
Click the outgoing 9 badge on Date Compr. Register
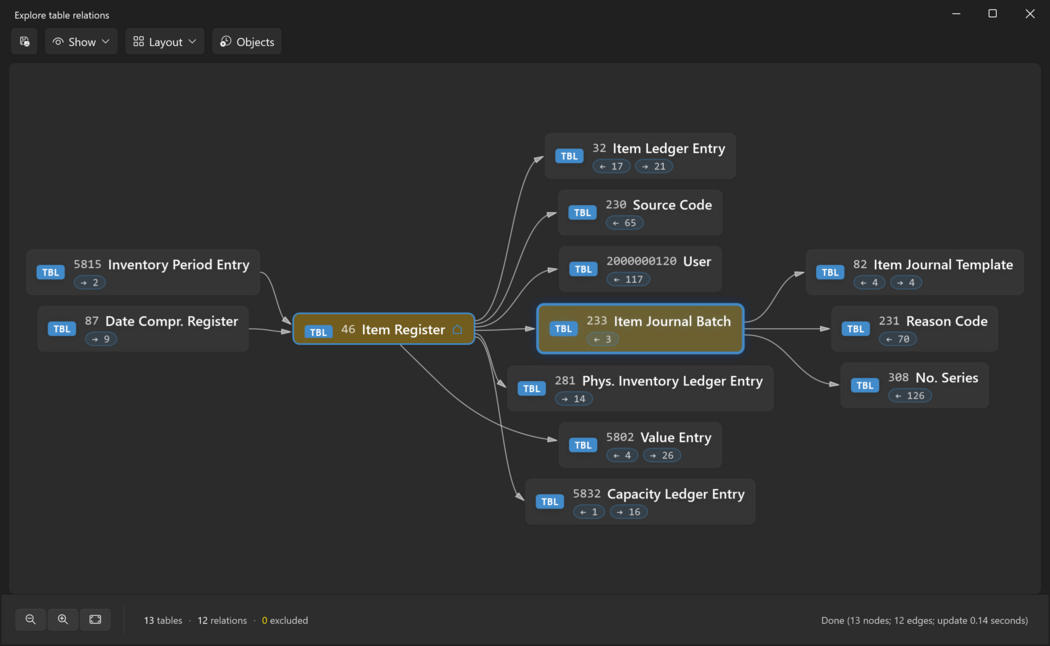click(101, 339)
